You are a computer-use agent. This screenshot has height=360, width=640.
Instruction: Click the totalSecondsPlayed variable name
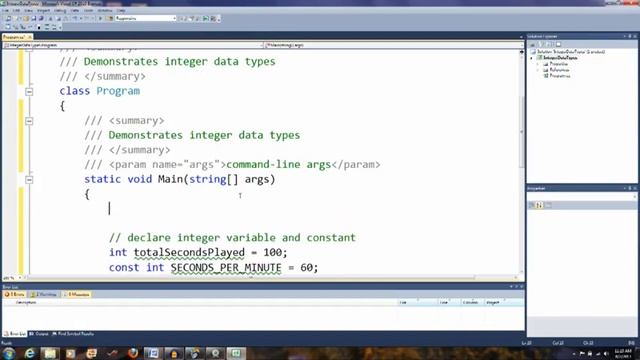pos(189,253)
